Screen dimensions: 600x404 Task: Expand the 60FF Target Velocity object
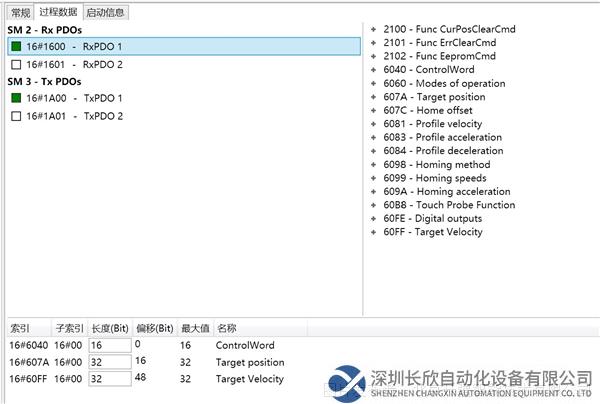point(374,232)
